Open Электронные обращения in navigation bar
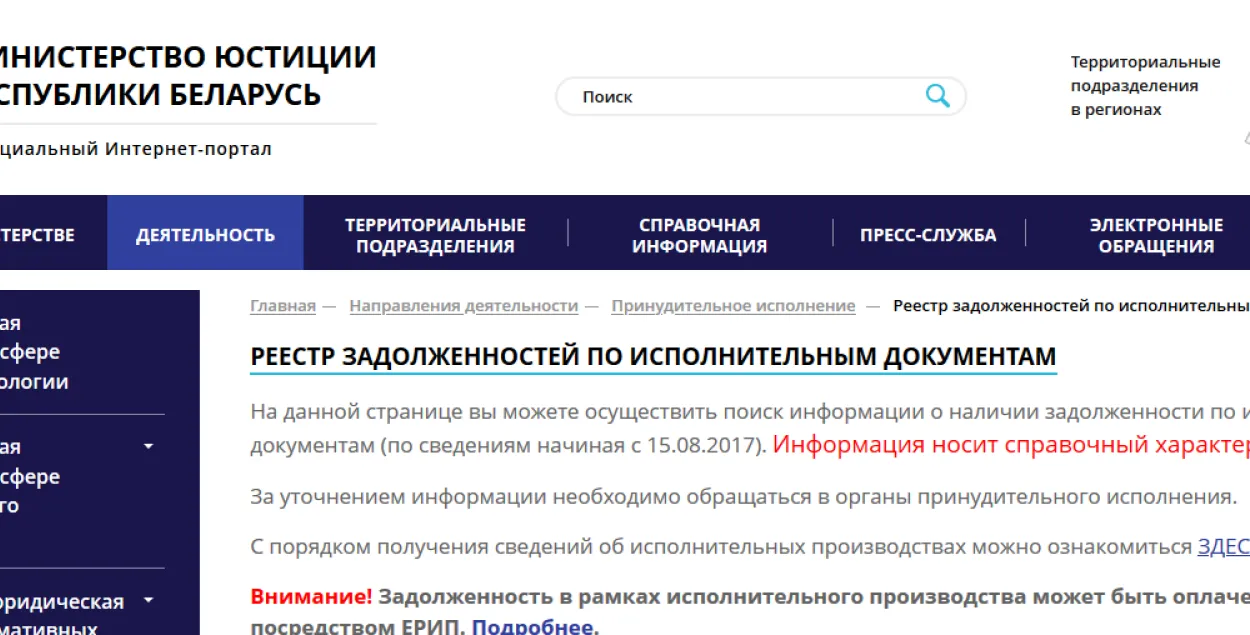This screenshot has height=635, width=1250. pos(1155,235)
